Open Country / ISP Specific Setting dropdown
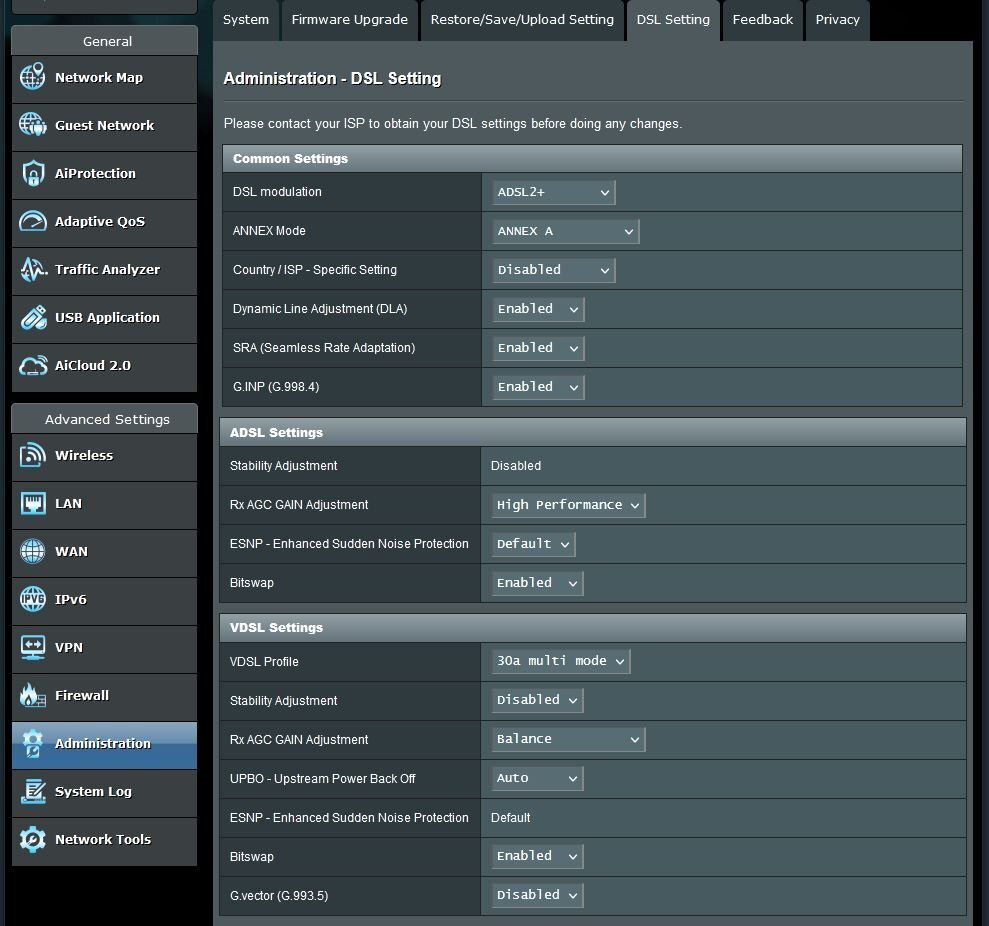989x926 pixels. [553, 270]
